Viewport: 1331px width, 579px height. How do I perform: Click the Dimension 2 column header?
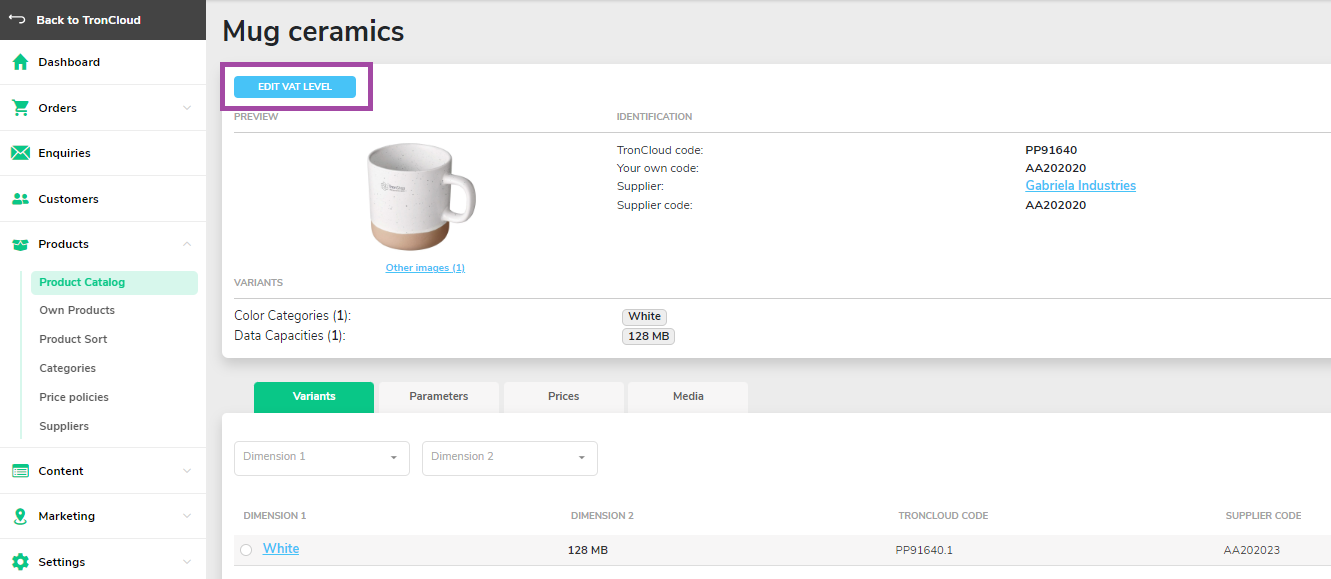[x=602, y=516]
